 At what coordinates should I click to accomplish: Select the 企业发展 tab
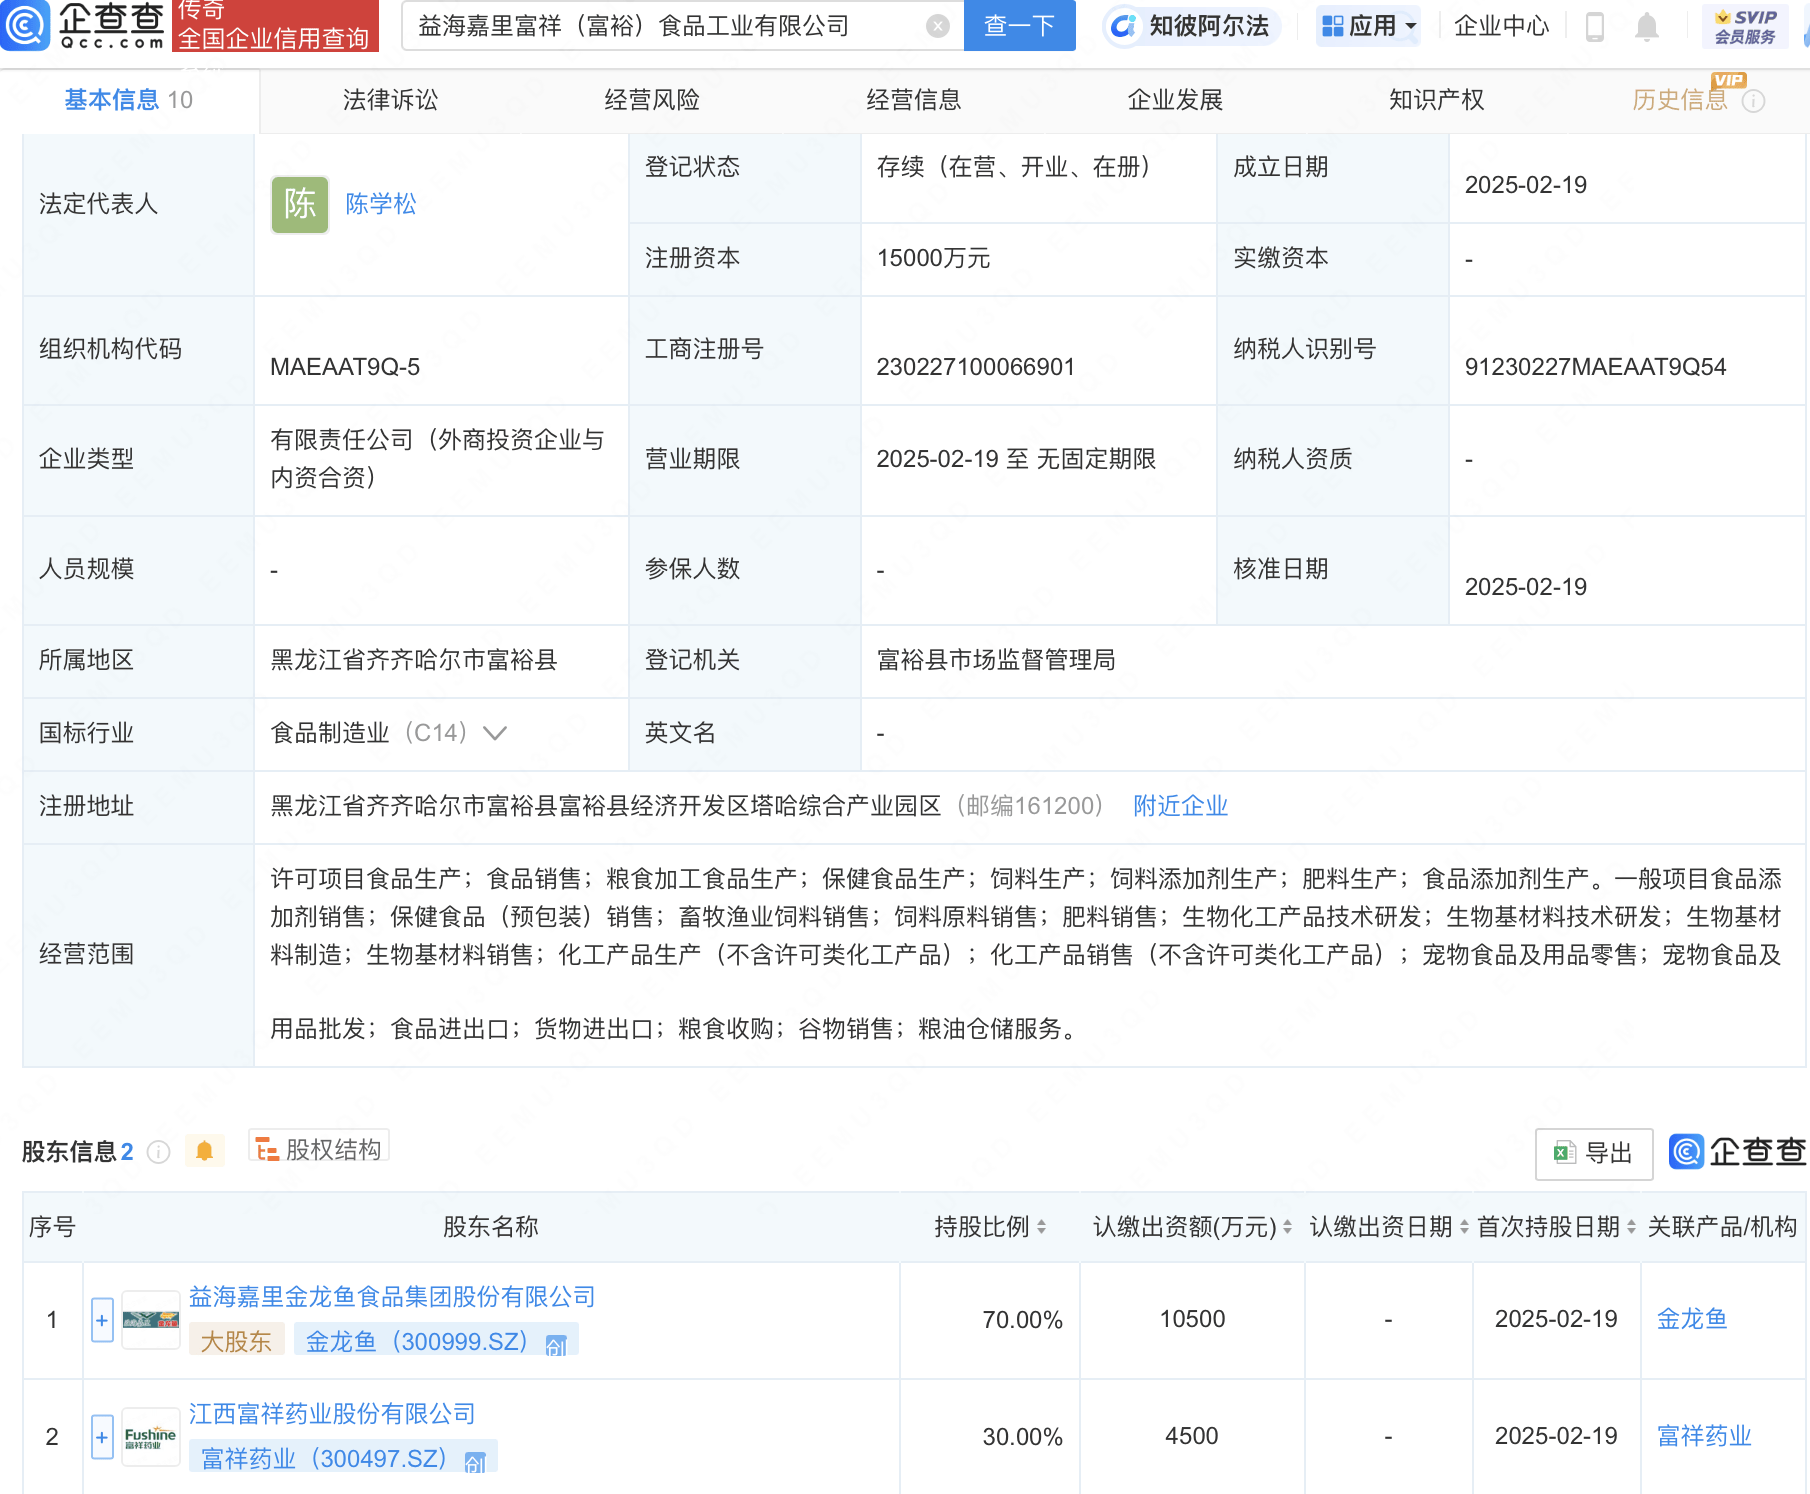[x=1176, y=100]
